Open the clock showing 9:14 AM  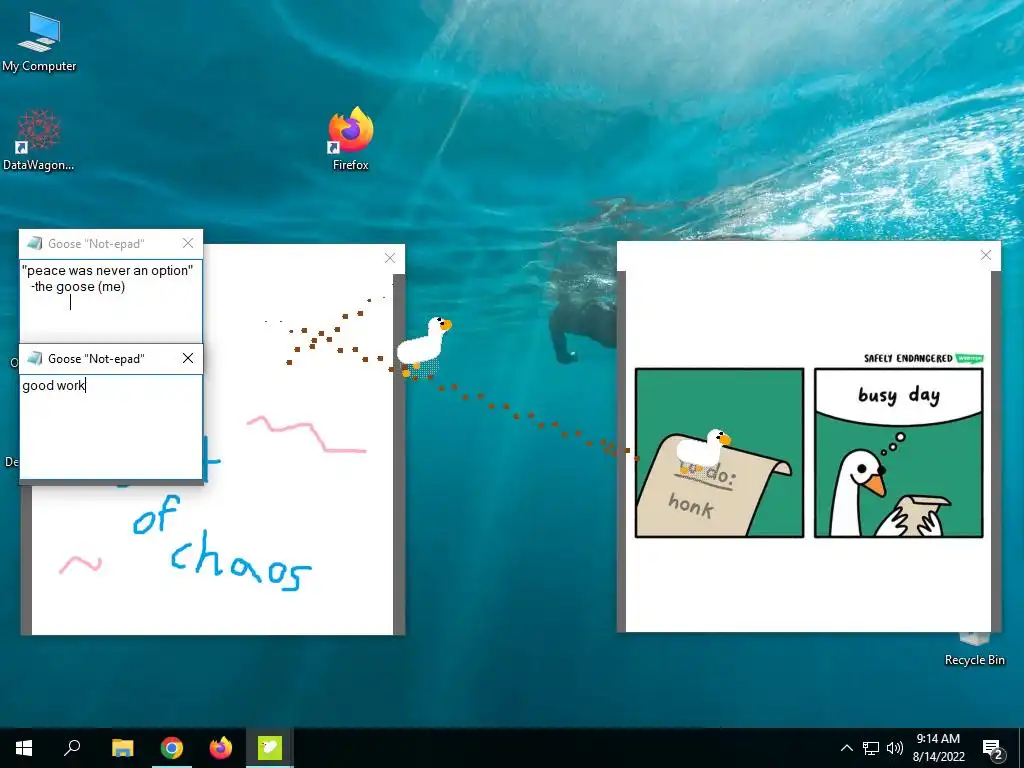tap(938, 739)
